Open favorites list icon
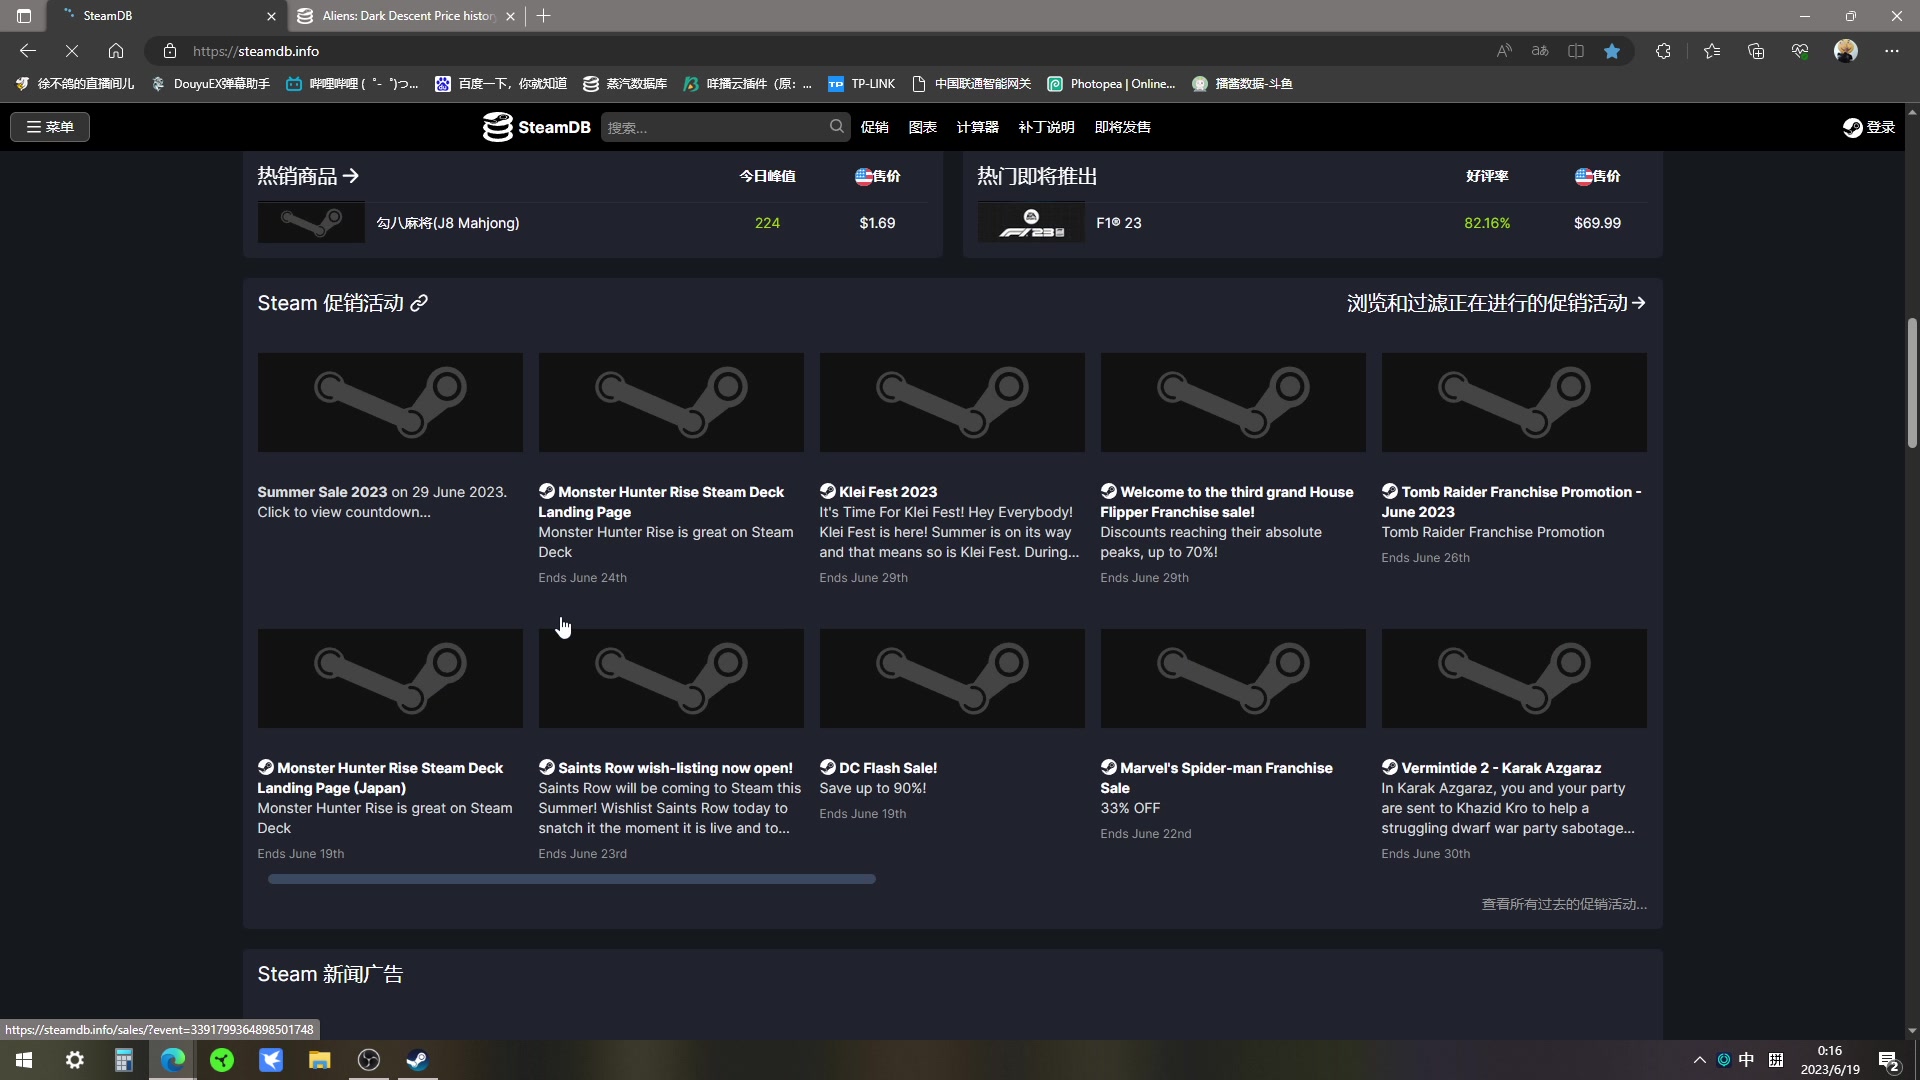1920x1080 pixels. click(x=1712, y=51)
